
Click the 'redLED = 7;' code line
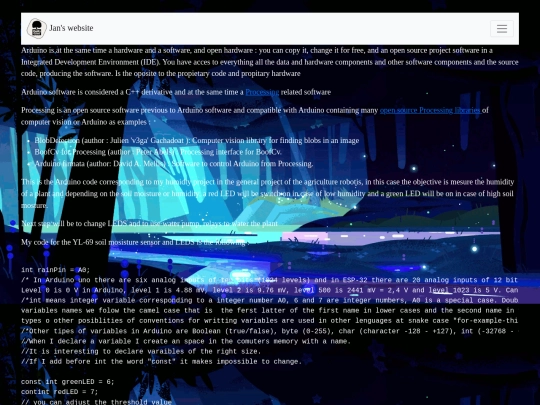[x=60, y=392]
